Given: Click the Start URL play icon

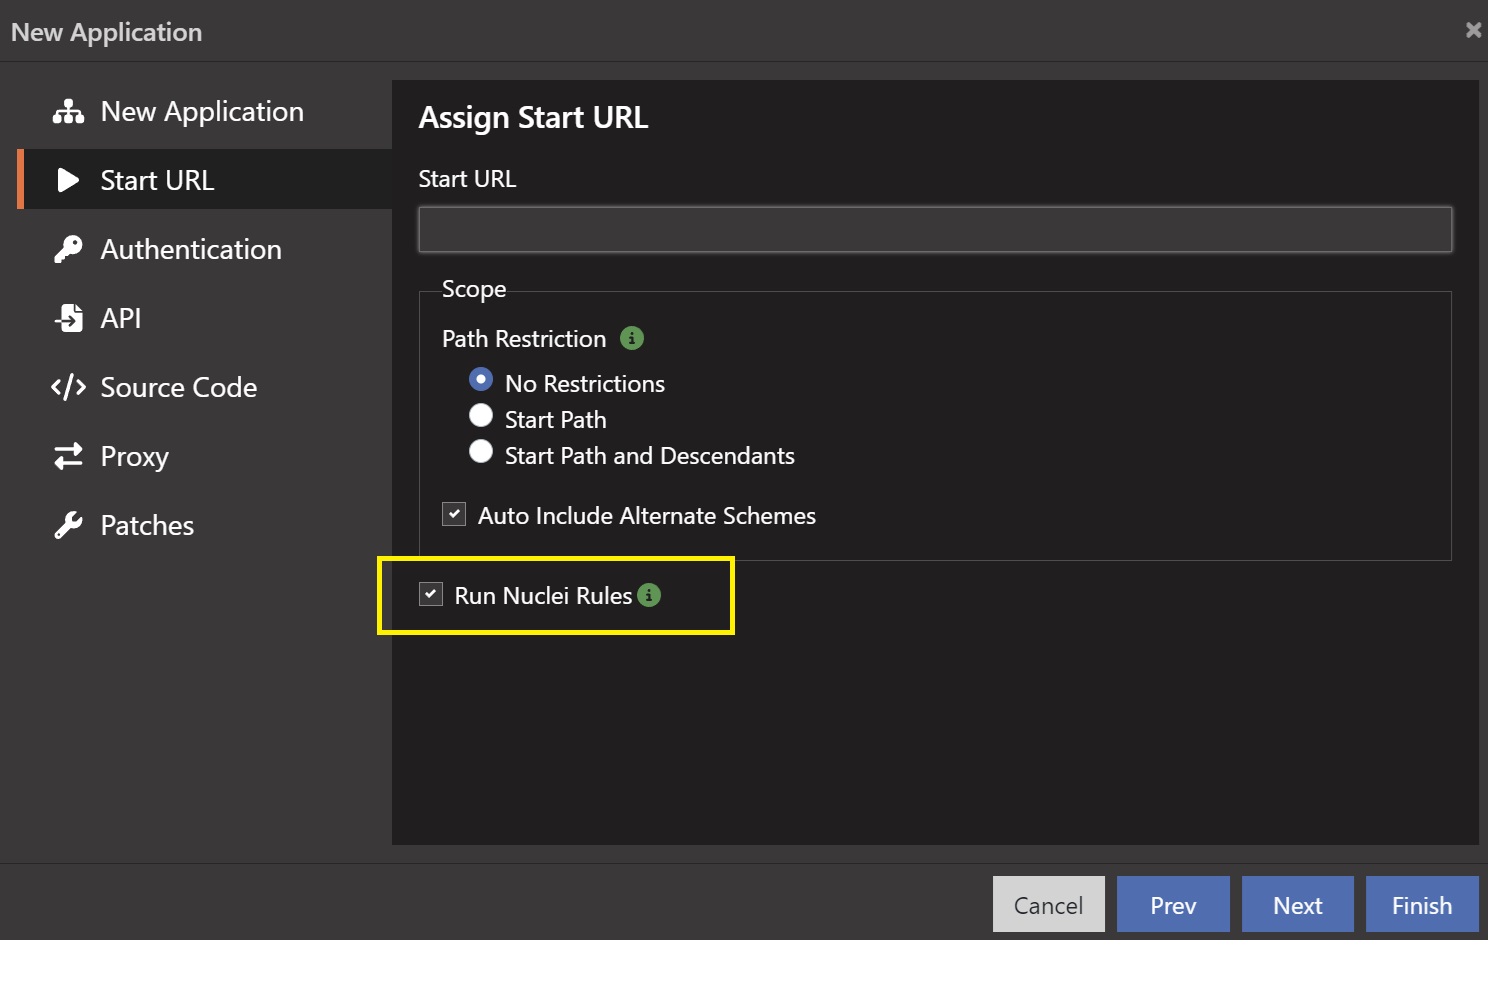Looking at the screenshot, I should (x=68, y=180).
